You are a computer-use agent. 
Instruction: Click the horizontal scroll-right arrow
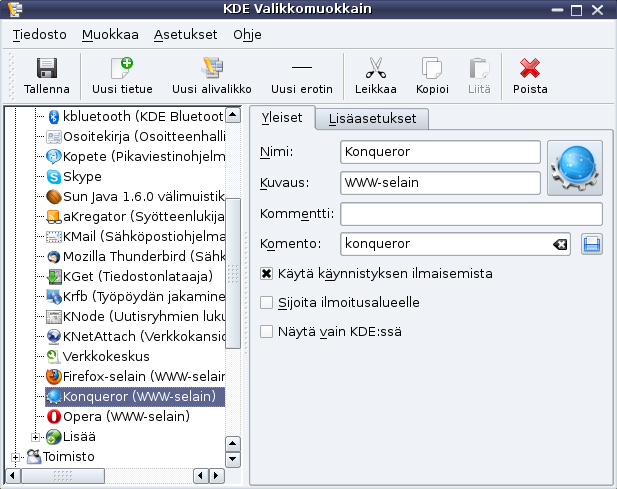pyautogui.click(x=216, y=476)
